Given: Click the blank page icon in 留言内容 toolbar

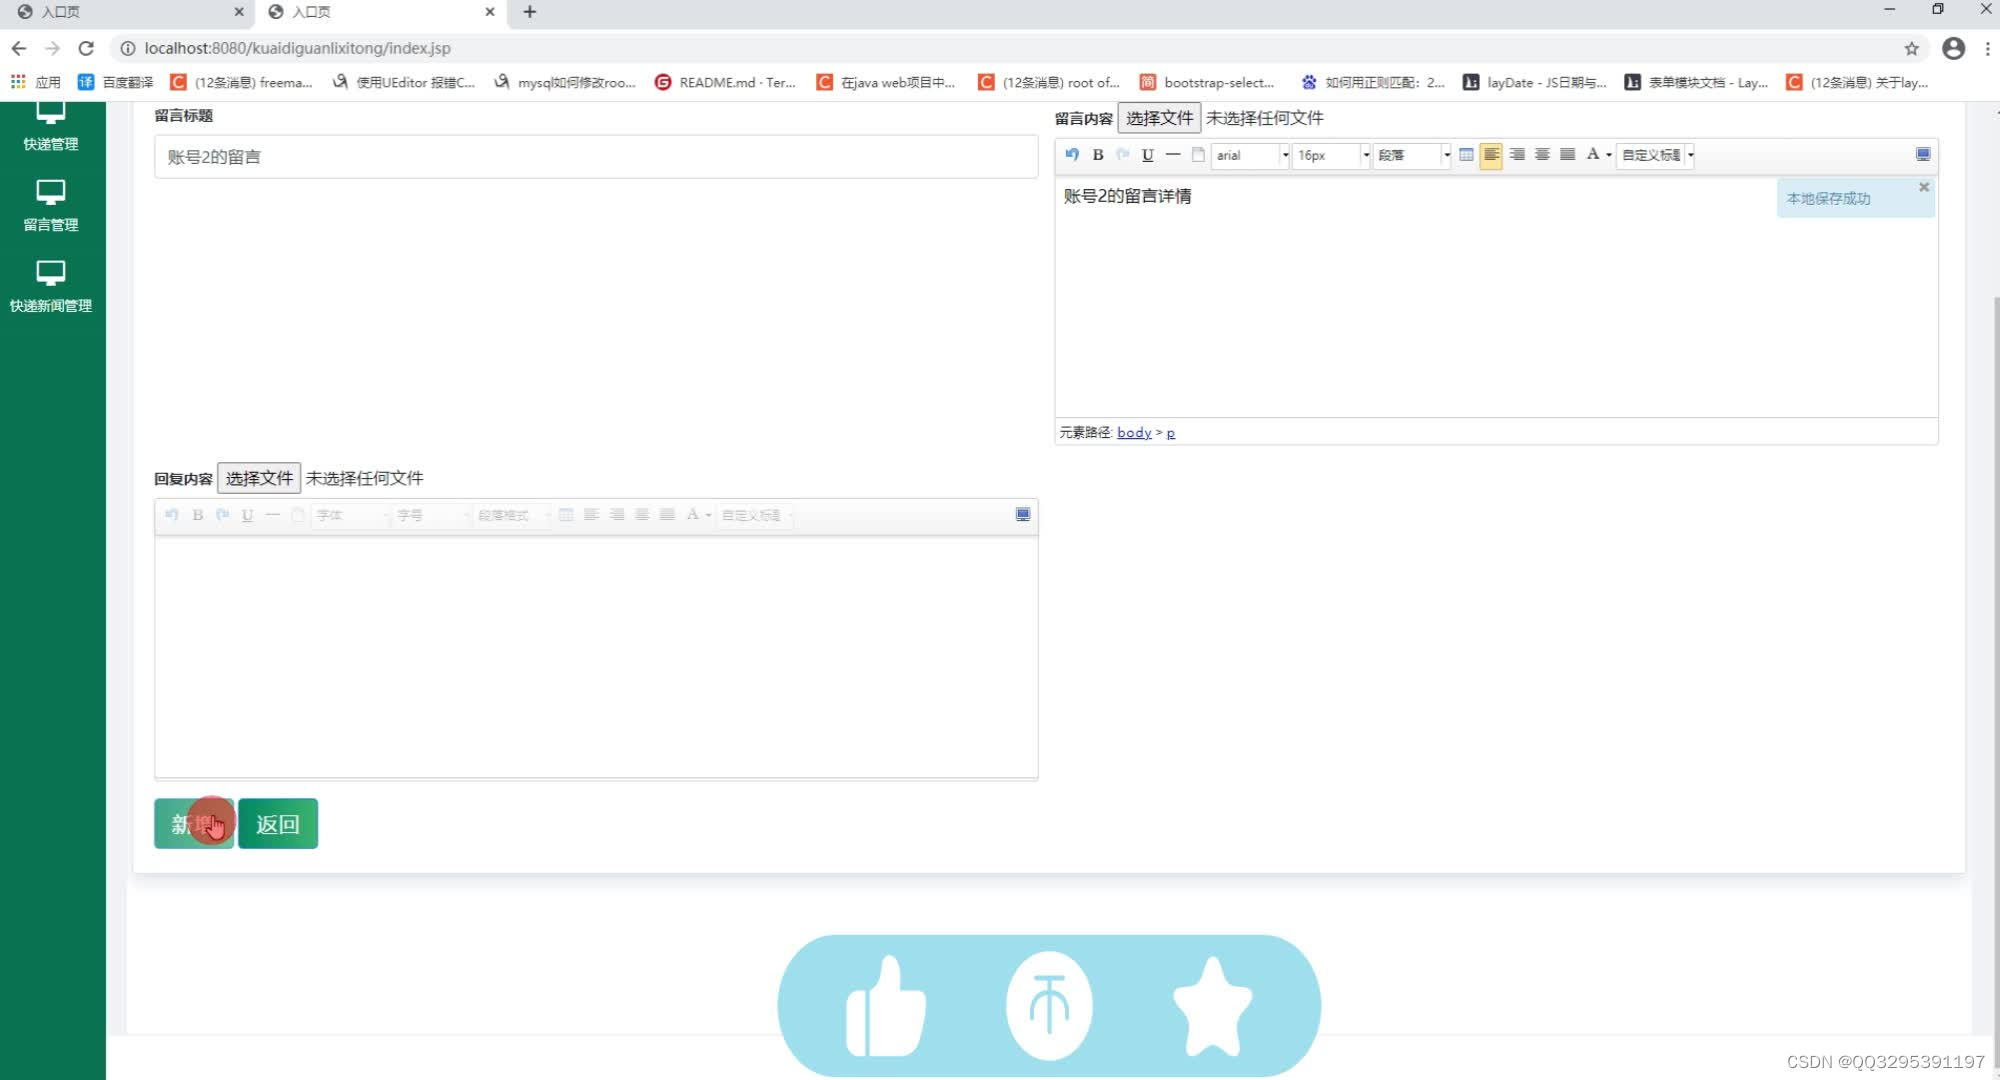Looking at the screenshot, I should point(1198,154).
